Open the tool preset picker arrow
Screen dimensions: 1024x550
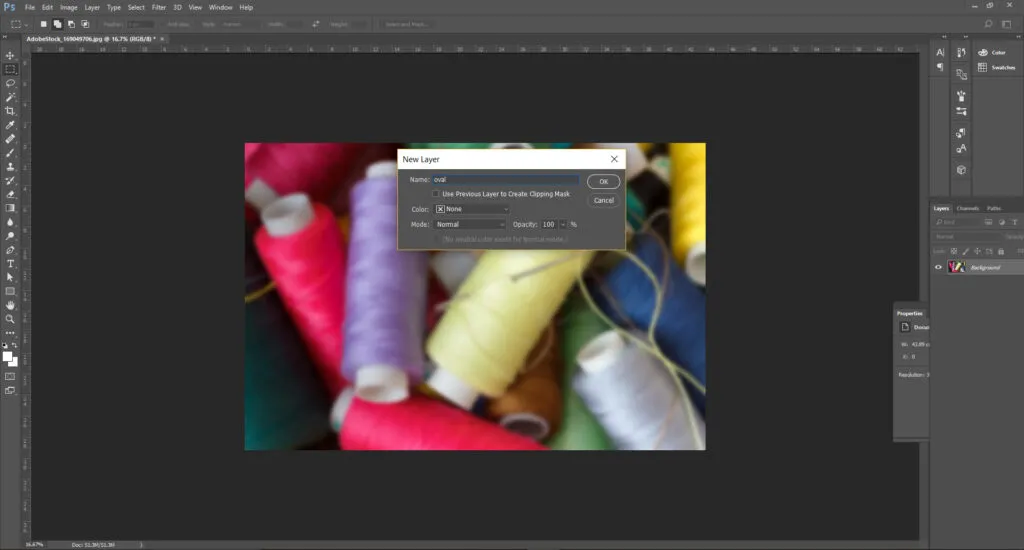(26, 25)
